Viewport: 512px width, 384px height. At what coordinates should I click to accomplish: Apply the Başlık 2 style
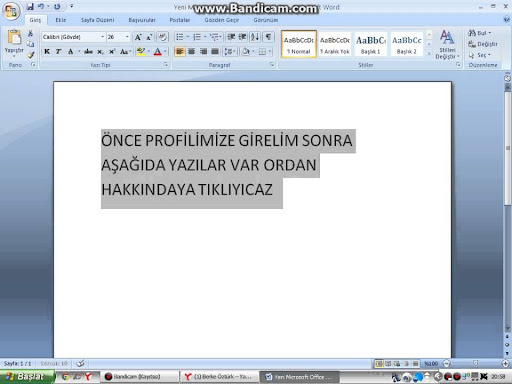coord(407,44)
